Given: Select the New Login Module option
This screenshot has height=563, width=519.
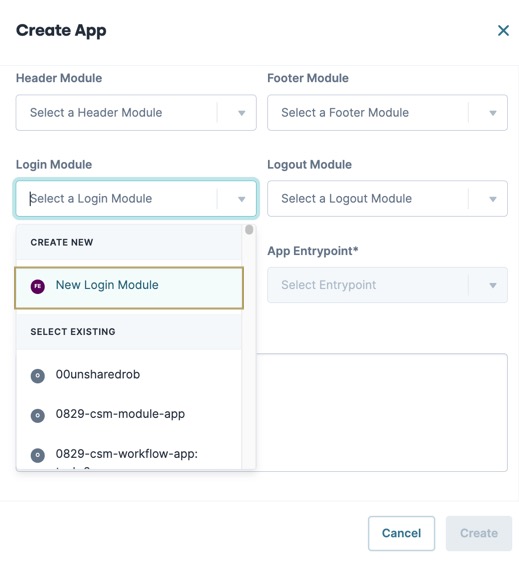Looking at the screenshot, I should click(129, 288).
